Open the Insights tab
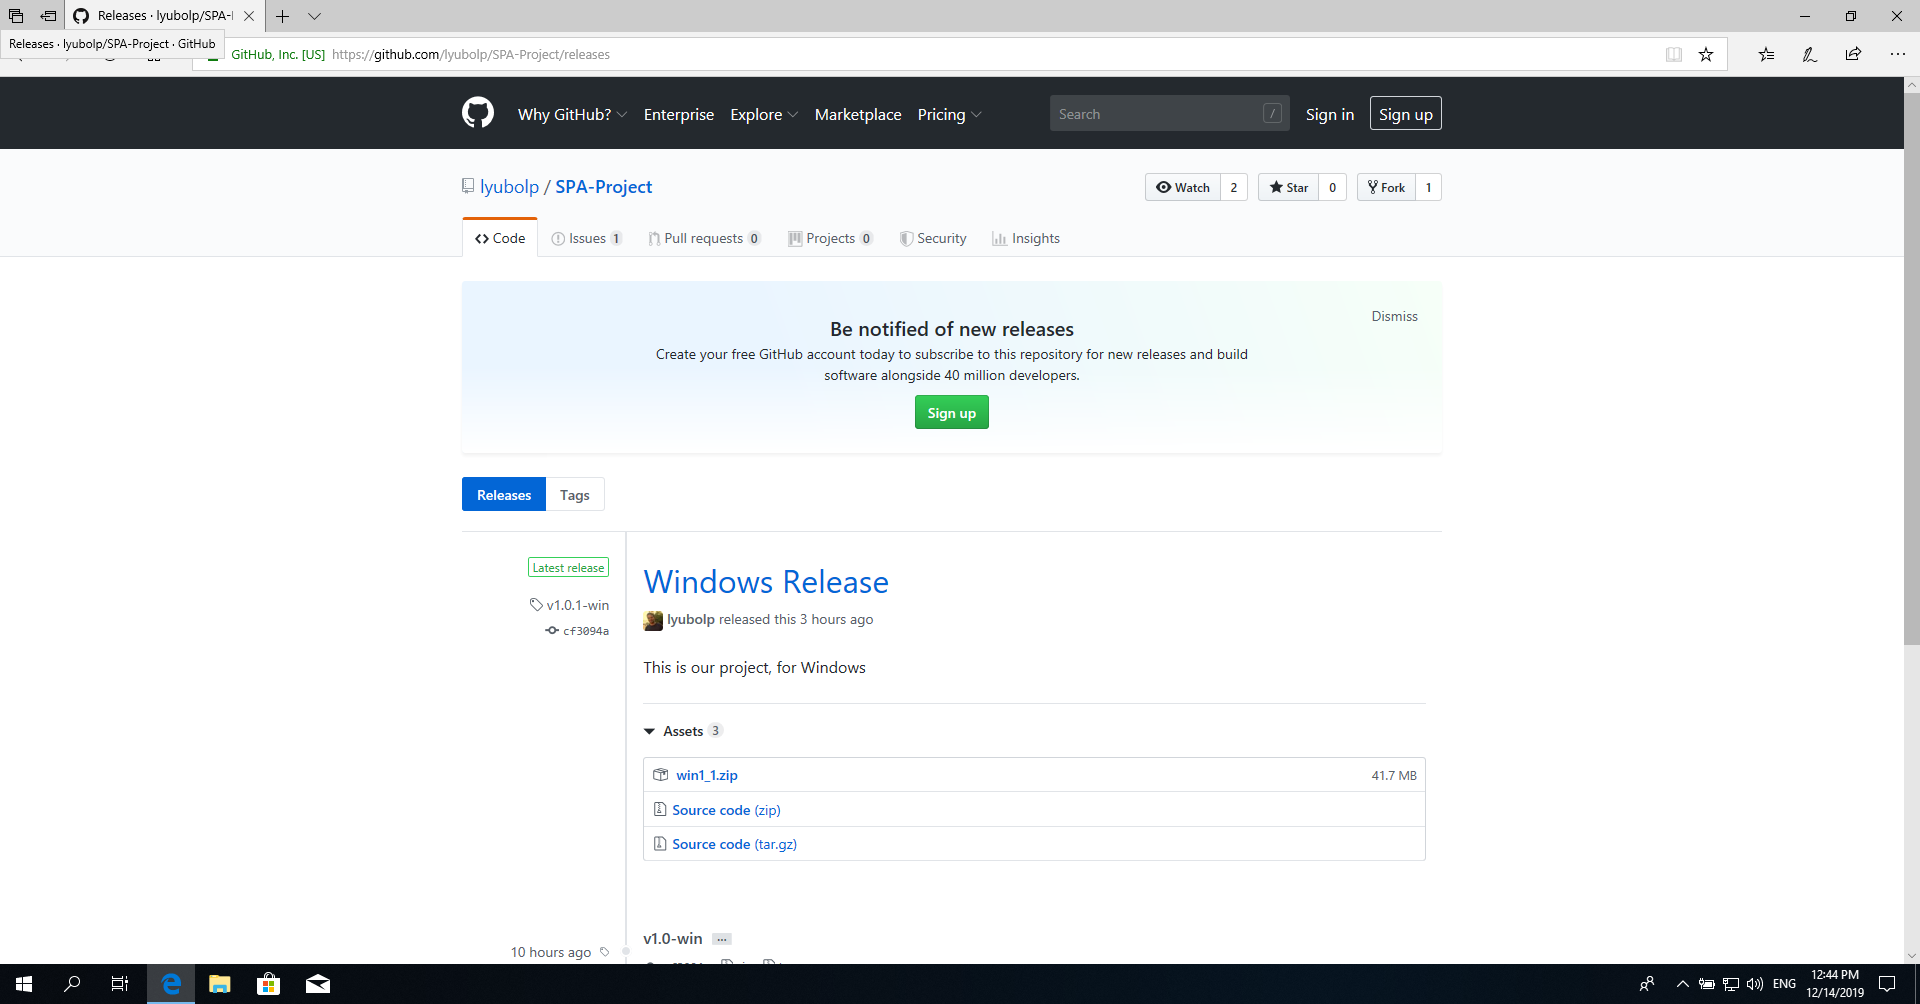This screenshot has height=1004, width=1920. (1026, 238)
